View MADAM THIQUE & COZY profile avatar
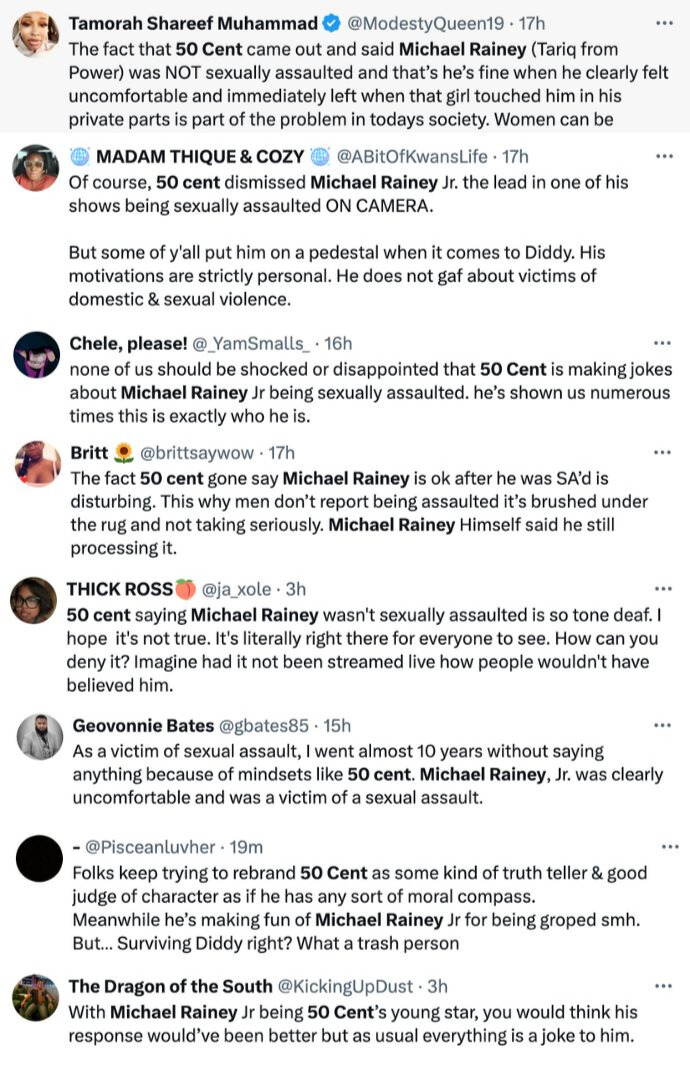Image resolution: width=690 pixels, height=1068 pixels. tap(35, 168)
